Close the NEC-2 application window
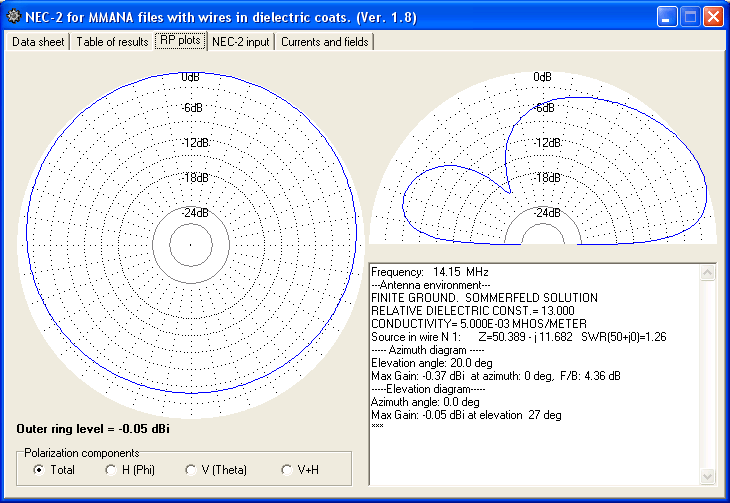Viewport: 730px width, 503px height. (713, 17)
